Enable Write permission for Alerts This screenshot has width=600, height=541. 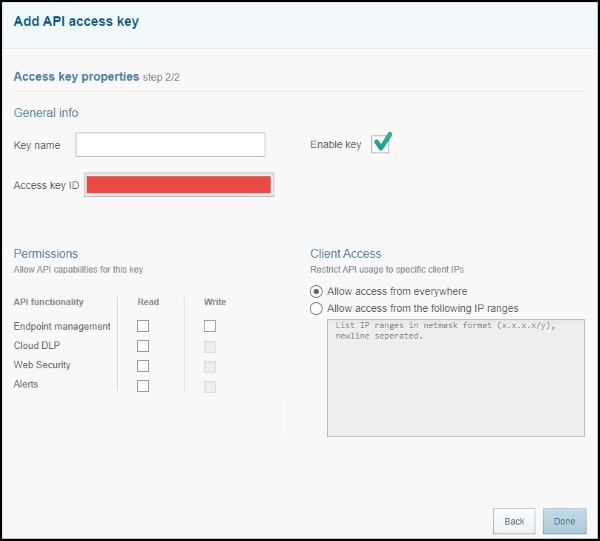click(210, 386)
